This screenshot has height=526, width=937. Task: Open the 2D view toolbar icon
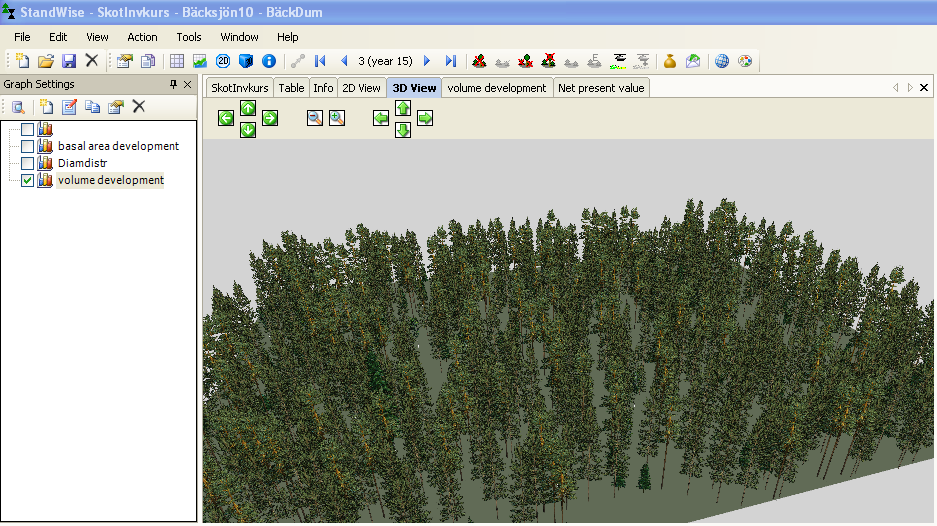coord(223,61)
